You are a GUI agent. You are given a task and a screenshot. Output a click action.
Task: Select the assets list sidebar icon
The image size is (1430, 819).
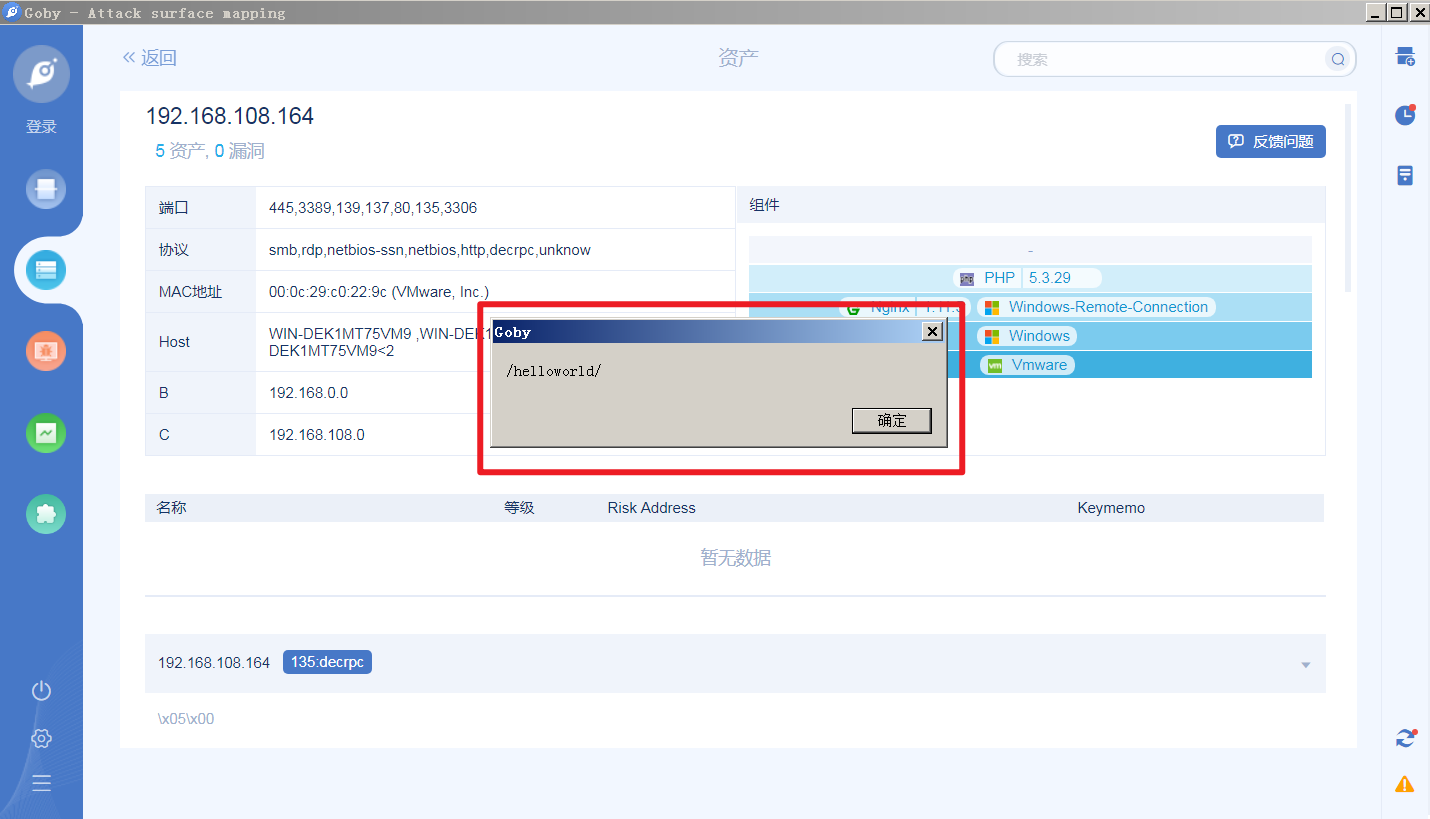click(46, 269)
